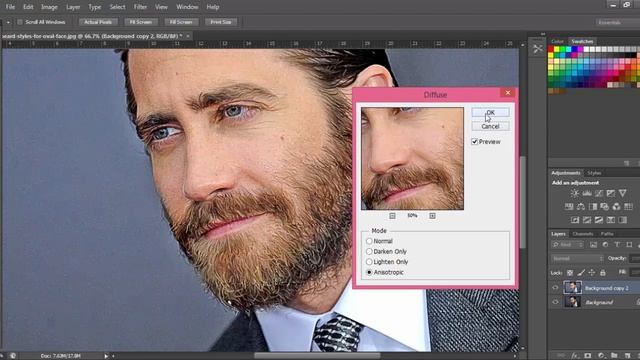Create a new group folder icon
This screenshot has width=640, height=360.
pos(614,356)
